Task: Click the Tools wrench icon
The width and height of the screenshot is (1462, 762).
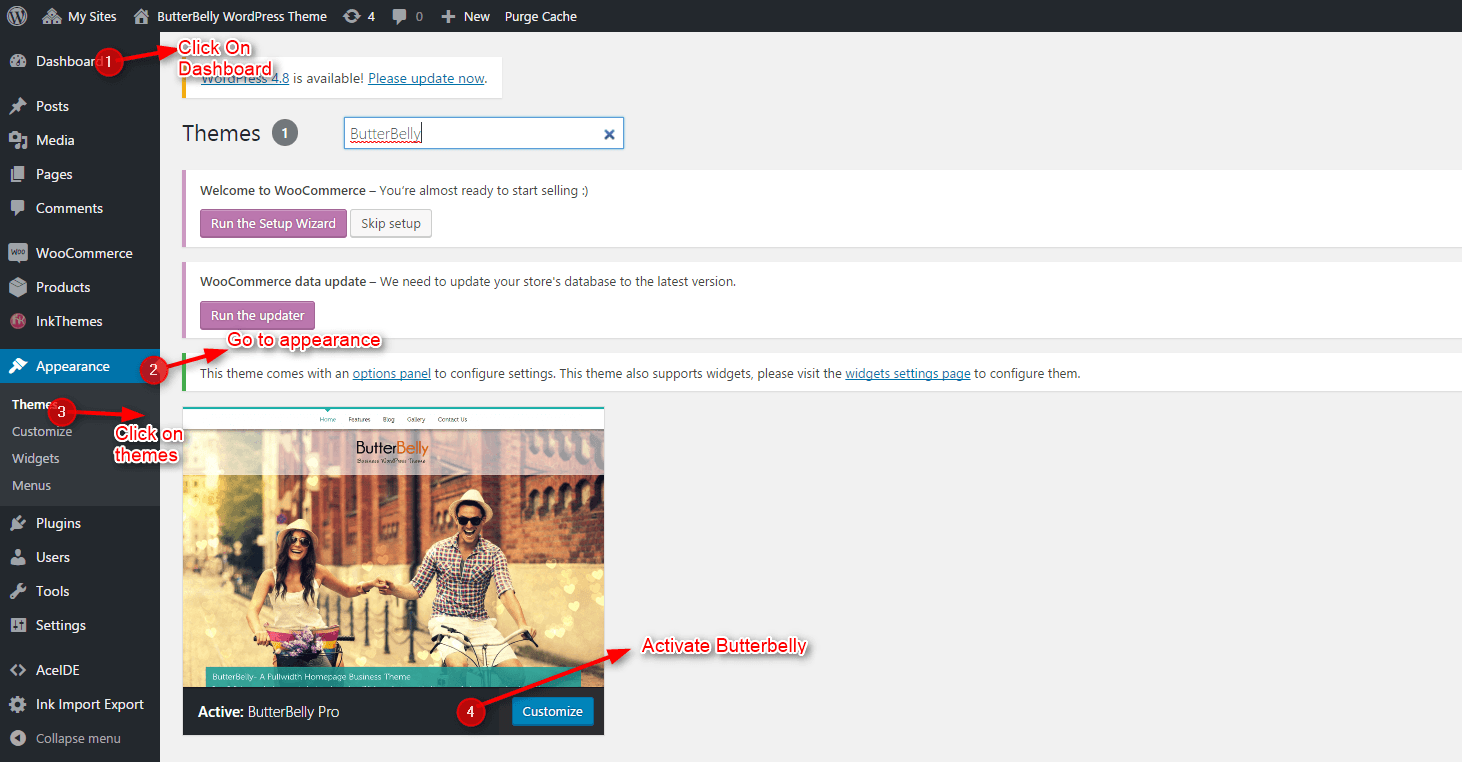Action: (x=18, y=591)
